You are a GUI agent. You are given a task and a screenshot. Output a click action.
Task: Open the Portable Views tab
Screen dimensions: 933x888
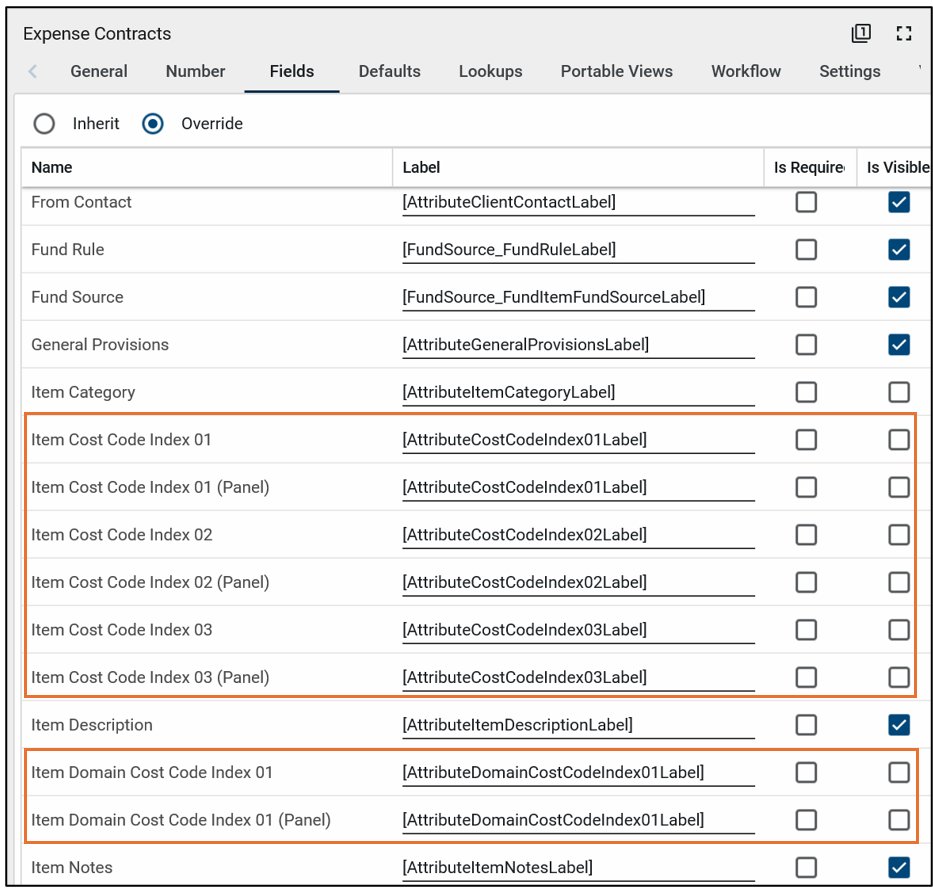(616, 72)
